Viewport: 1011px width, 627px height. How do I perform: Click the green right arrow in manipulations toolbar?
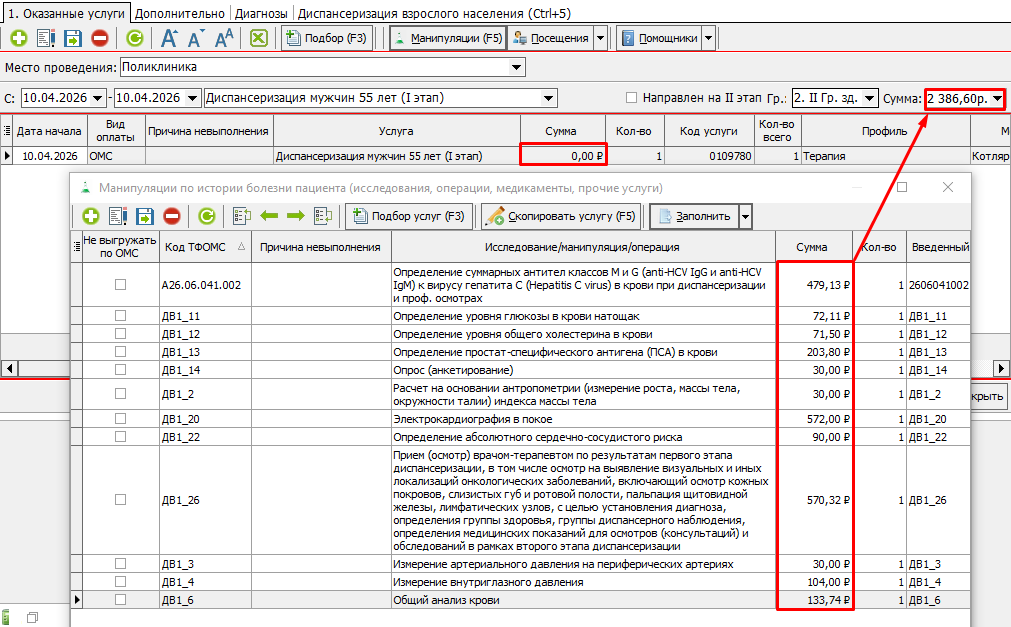click(x=295, y=216)
